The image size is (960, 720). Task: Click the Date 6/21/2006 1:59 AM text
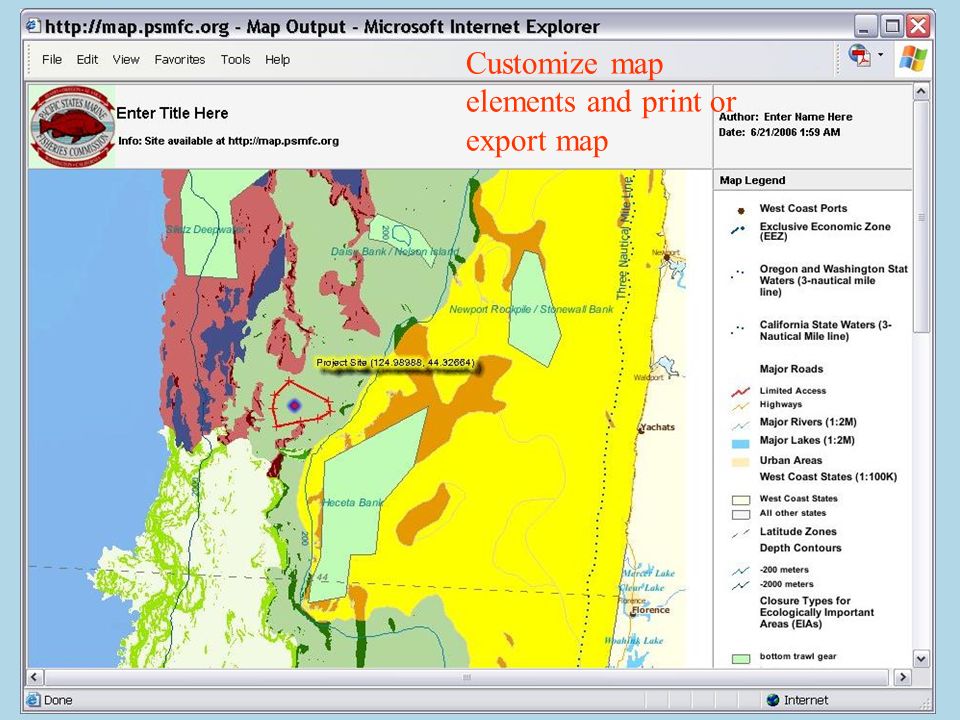pyautogui.click(x=779, y=132)
